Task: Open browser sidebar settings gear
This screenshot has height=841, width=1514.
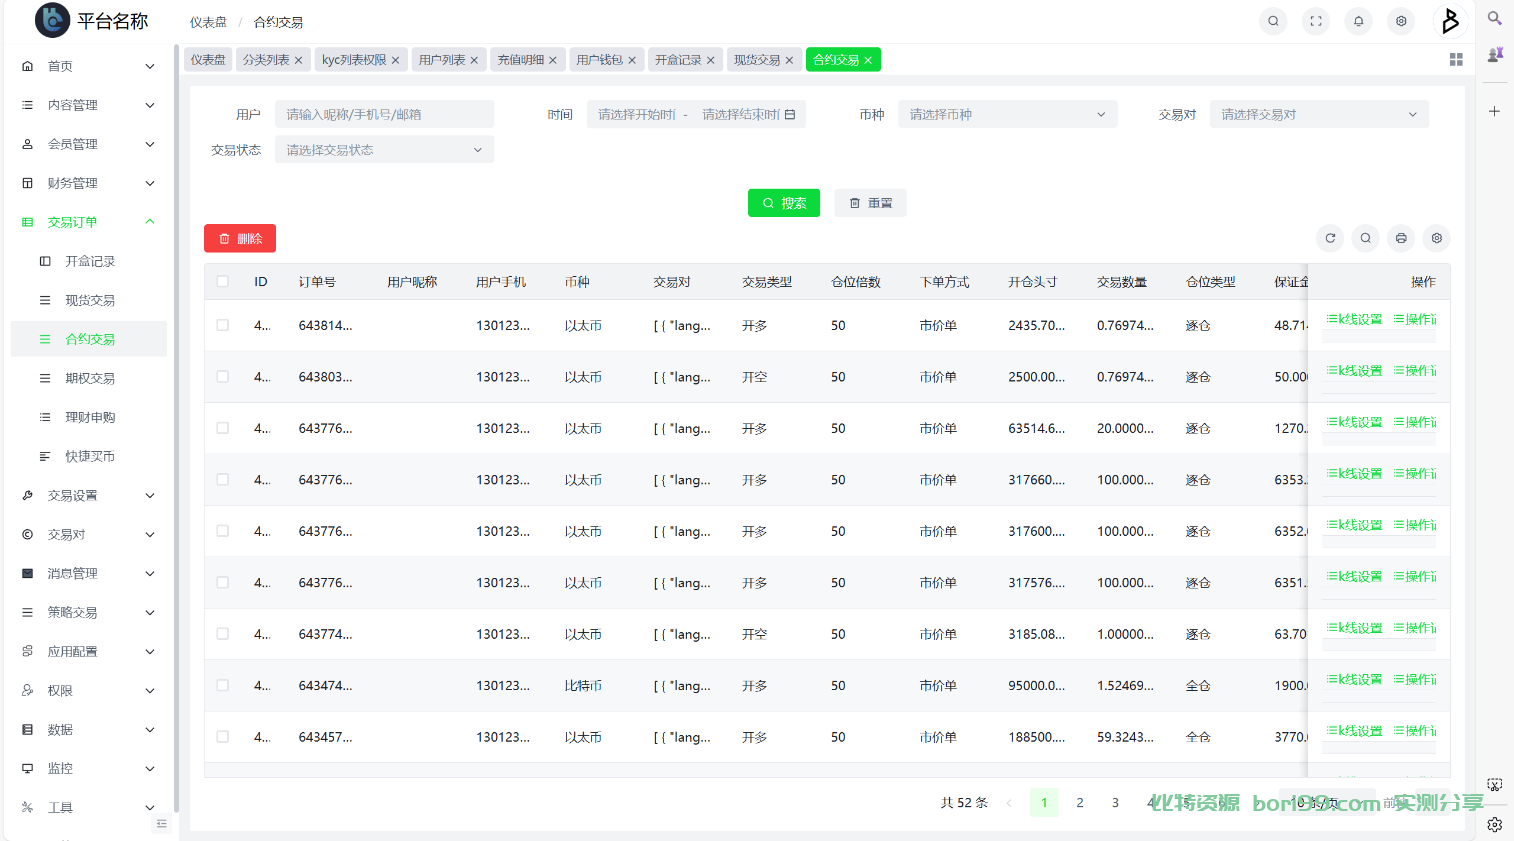Action: (1494, 824)
